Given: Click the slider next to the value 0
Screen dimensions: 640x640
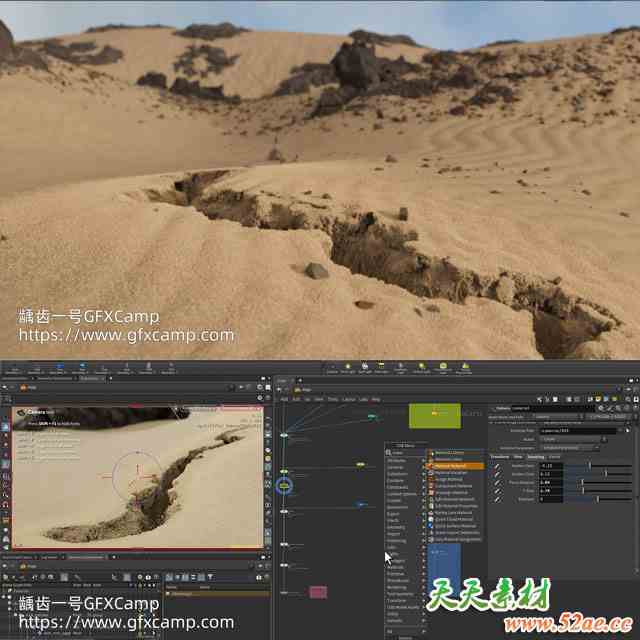Looking at the screenshot, I should click(x=598, y=499).
